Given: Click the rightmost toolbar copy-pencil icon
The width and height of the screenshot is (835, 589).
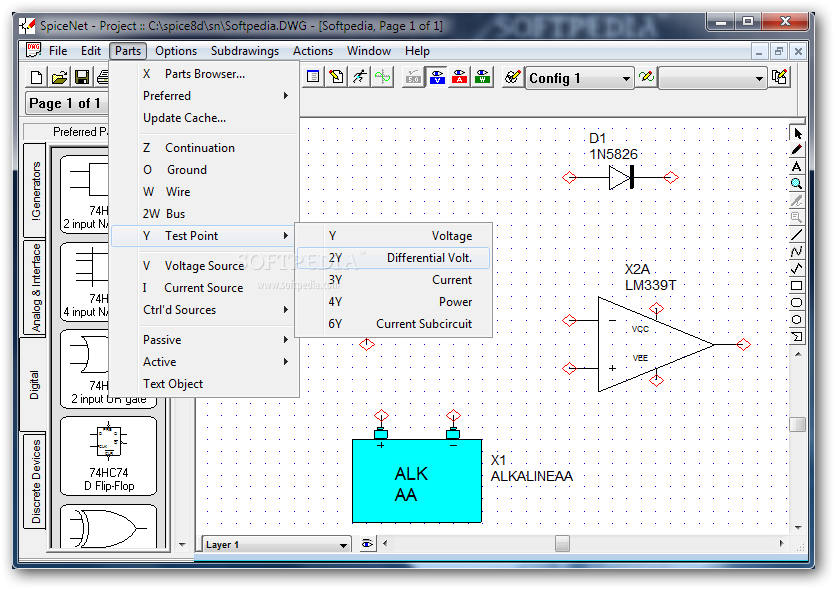Looking at the screenshot, I should pyautogui.click(x=780, y=77).
